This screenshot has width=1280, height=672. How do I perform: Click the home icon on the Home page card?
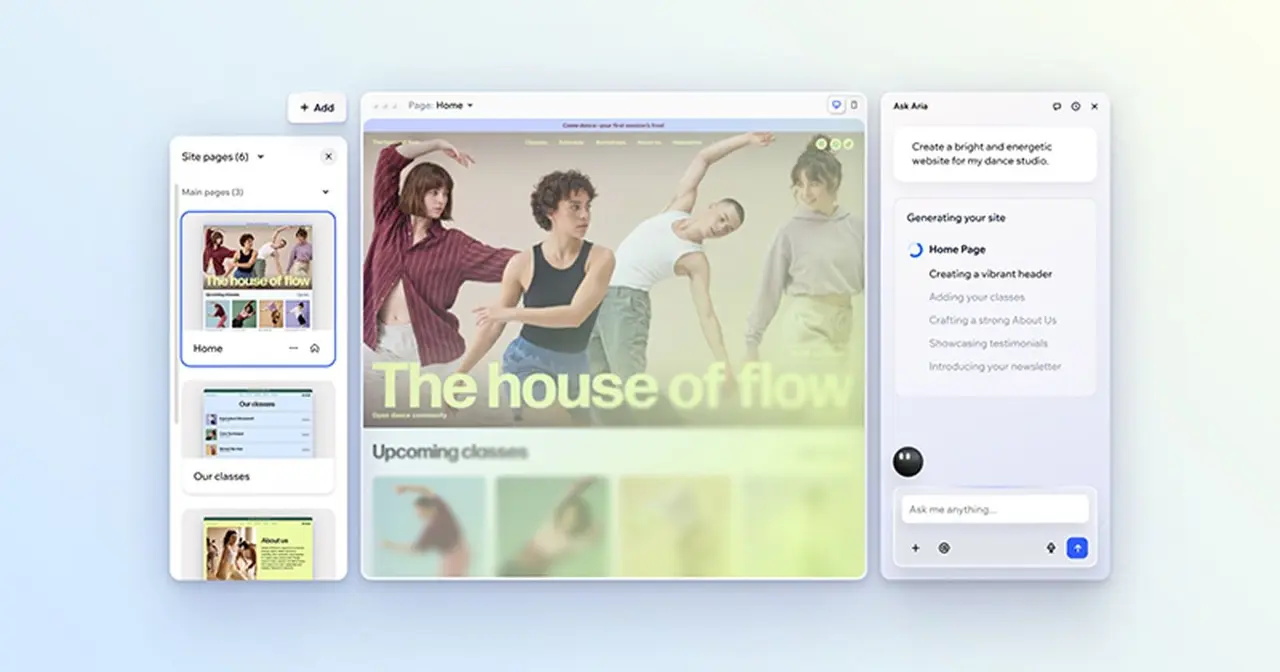pos(315,349)
